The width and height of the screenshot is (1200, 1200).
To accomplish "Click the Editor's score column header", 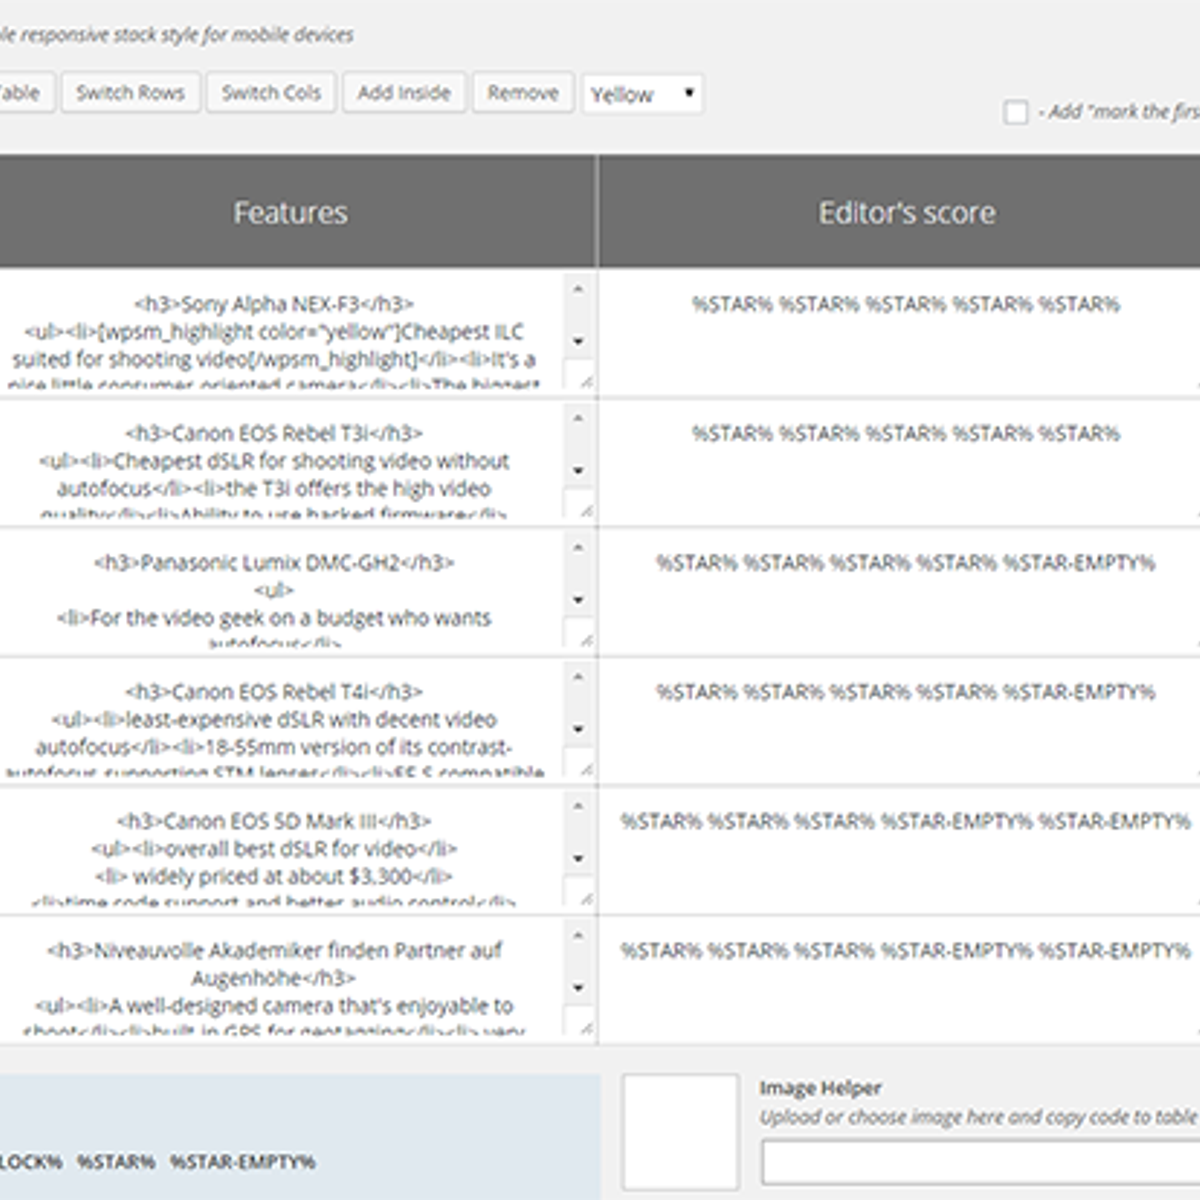I will coord(905,212).
